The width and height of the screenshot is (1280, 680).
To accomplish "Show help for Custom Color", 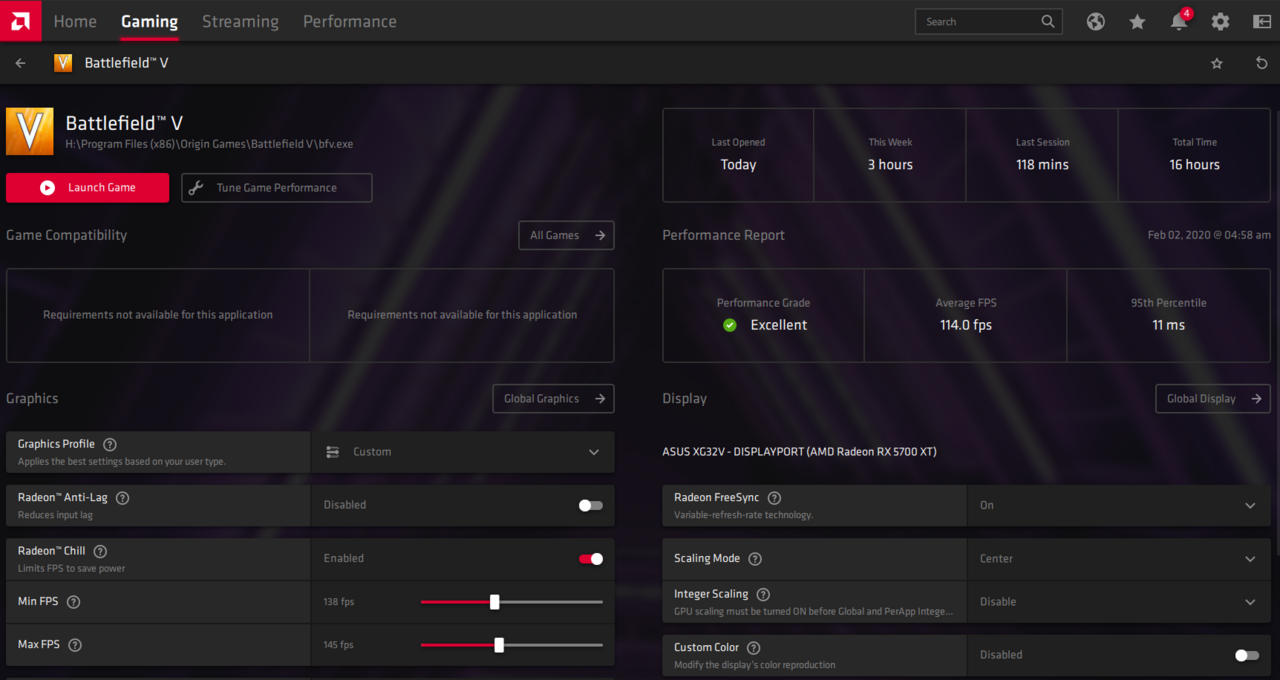I will coord(754,648).
